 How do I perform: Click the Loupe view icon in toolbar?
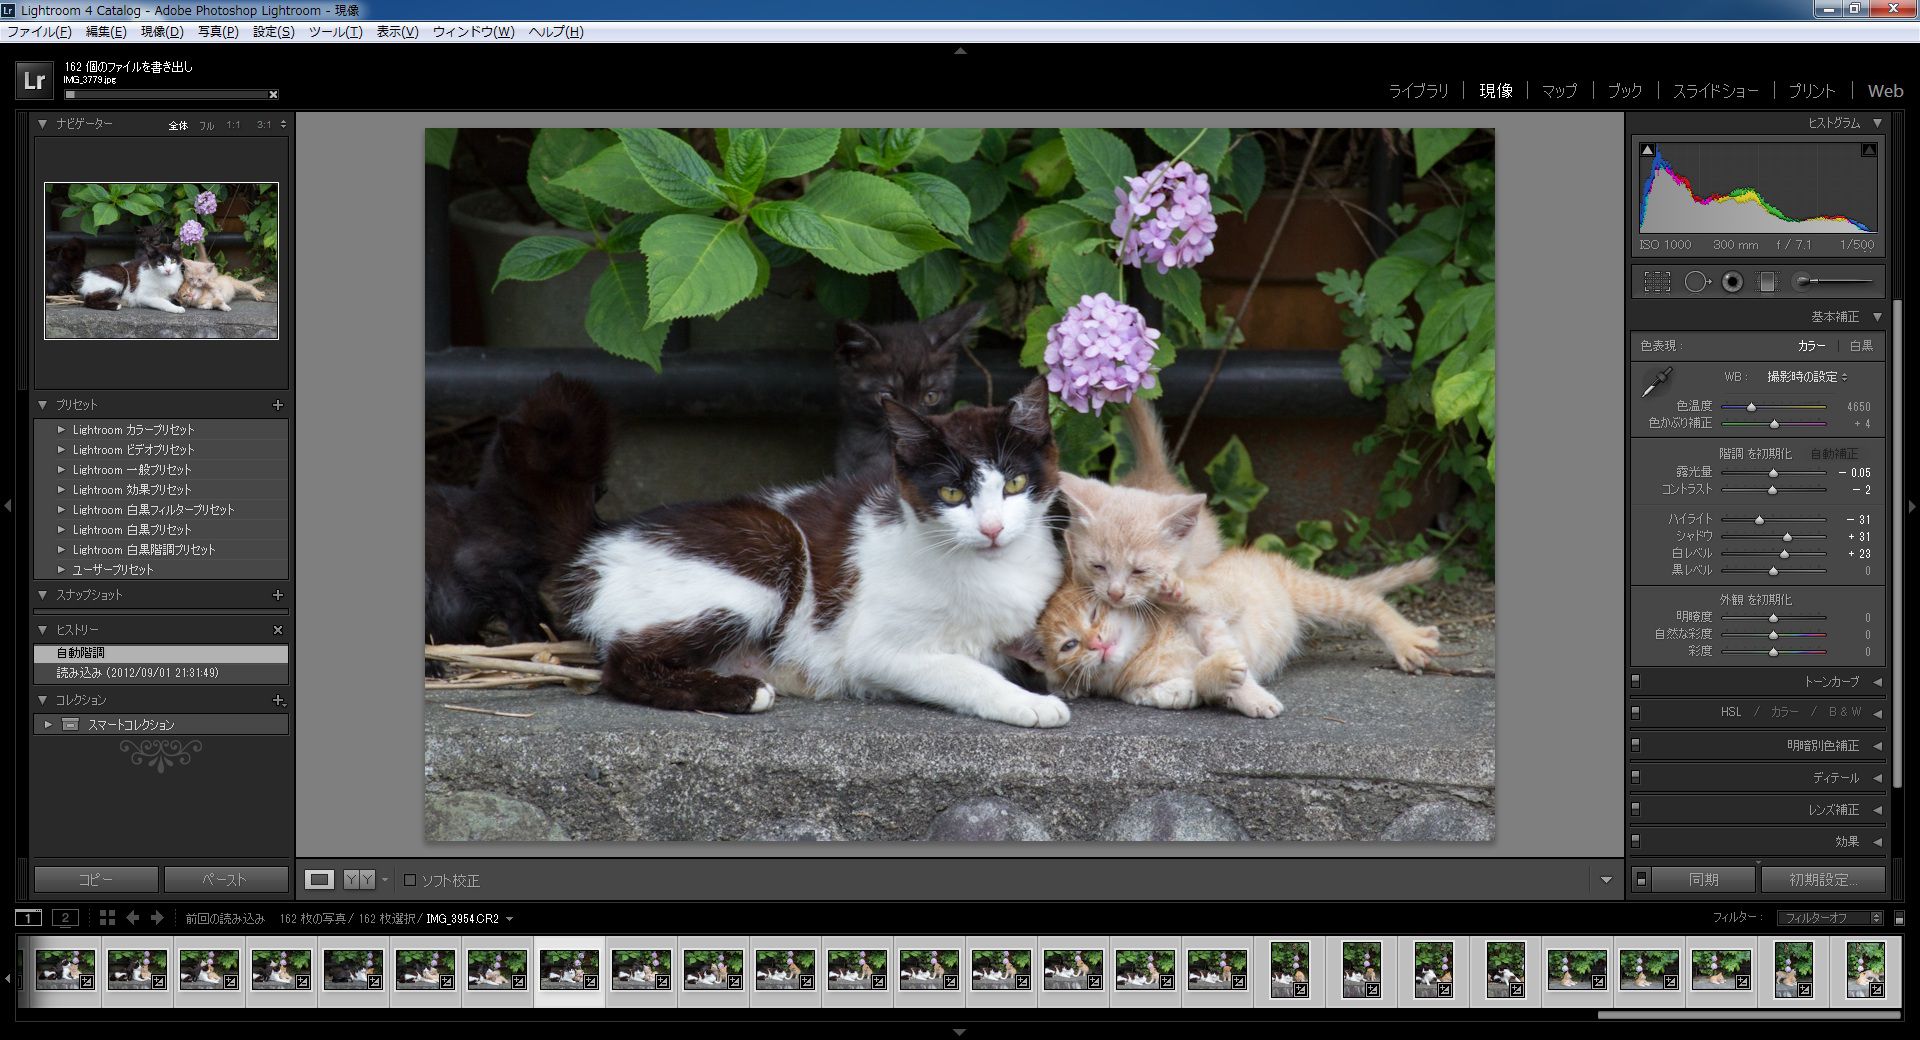(x=319, y=880)
